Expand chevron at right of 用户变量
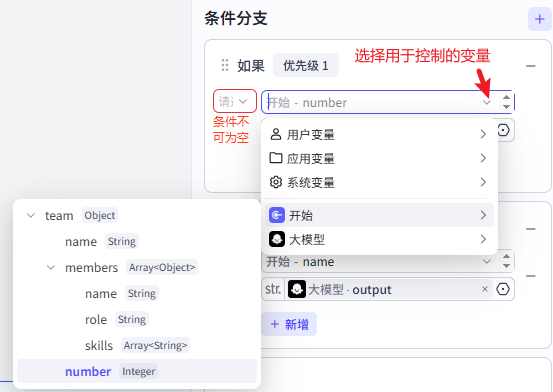Viewport: 553px width, 392px height. point(483,134)
